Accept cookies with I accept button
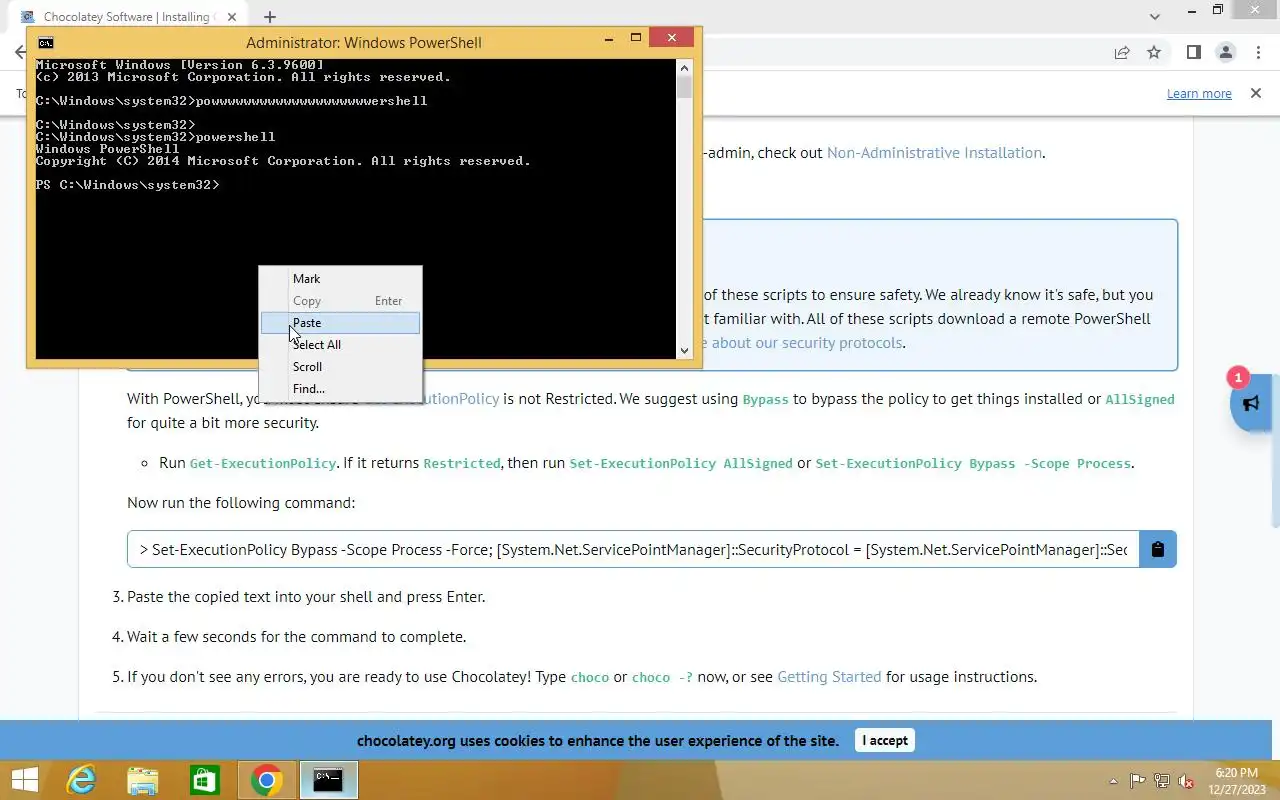 coord(885,740)
